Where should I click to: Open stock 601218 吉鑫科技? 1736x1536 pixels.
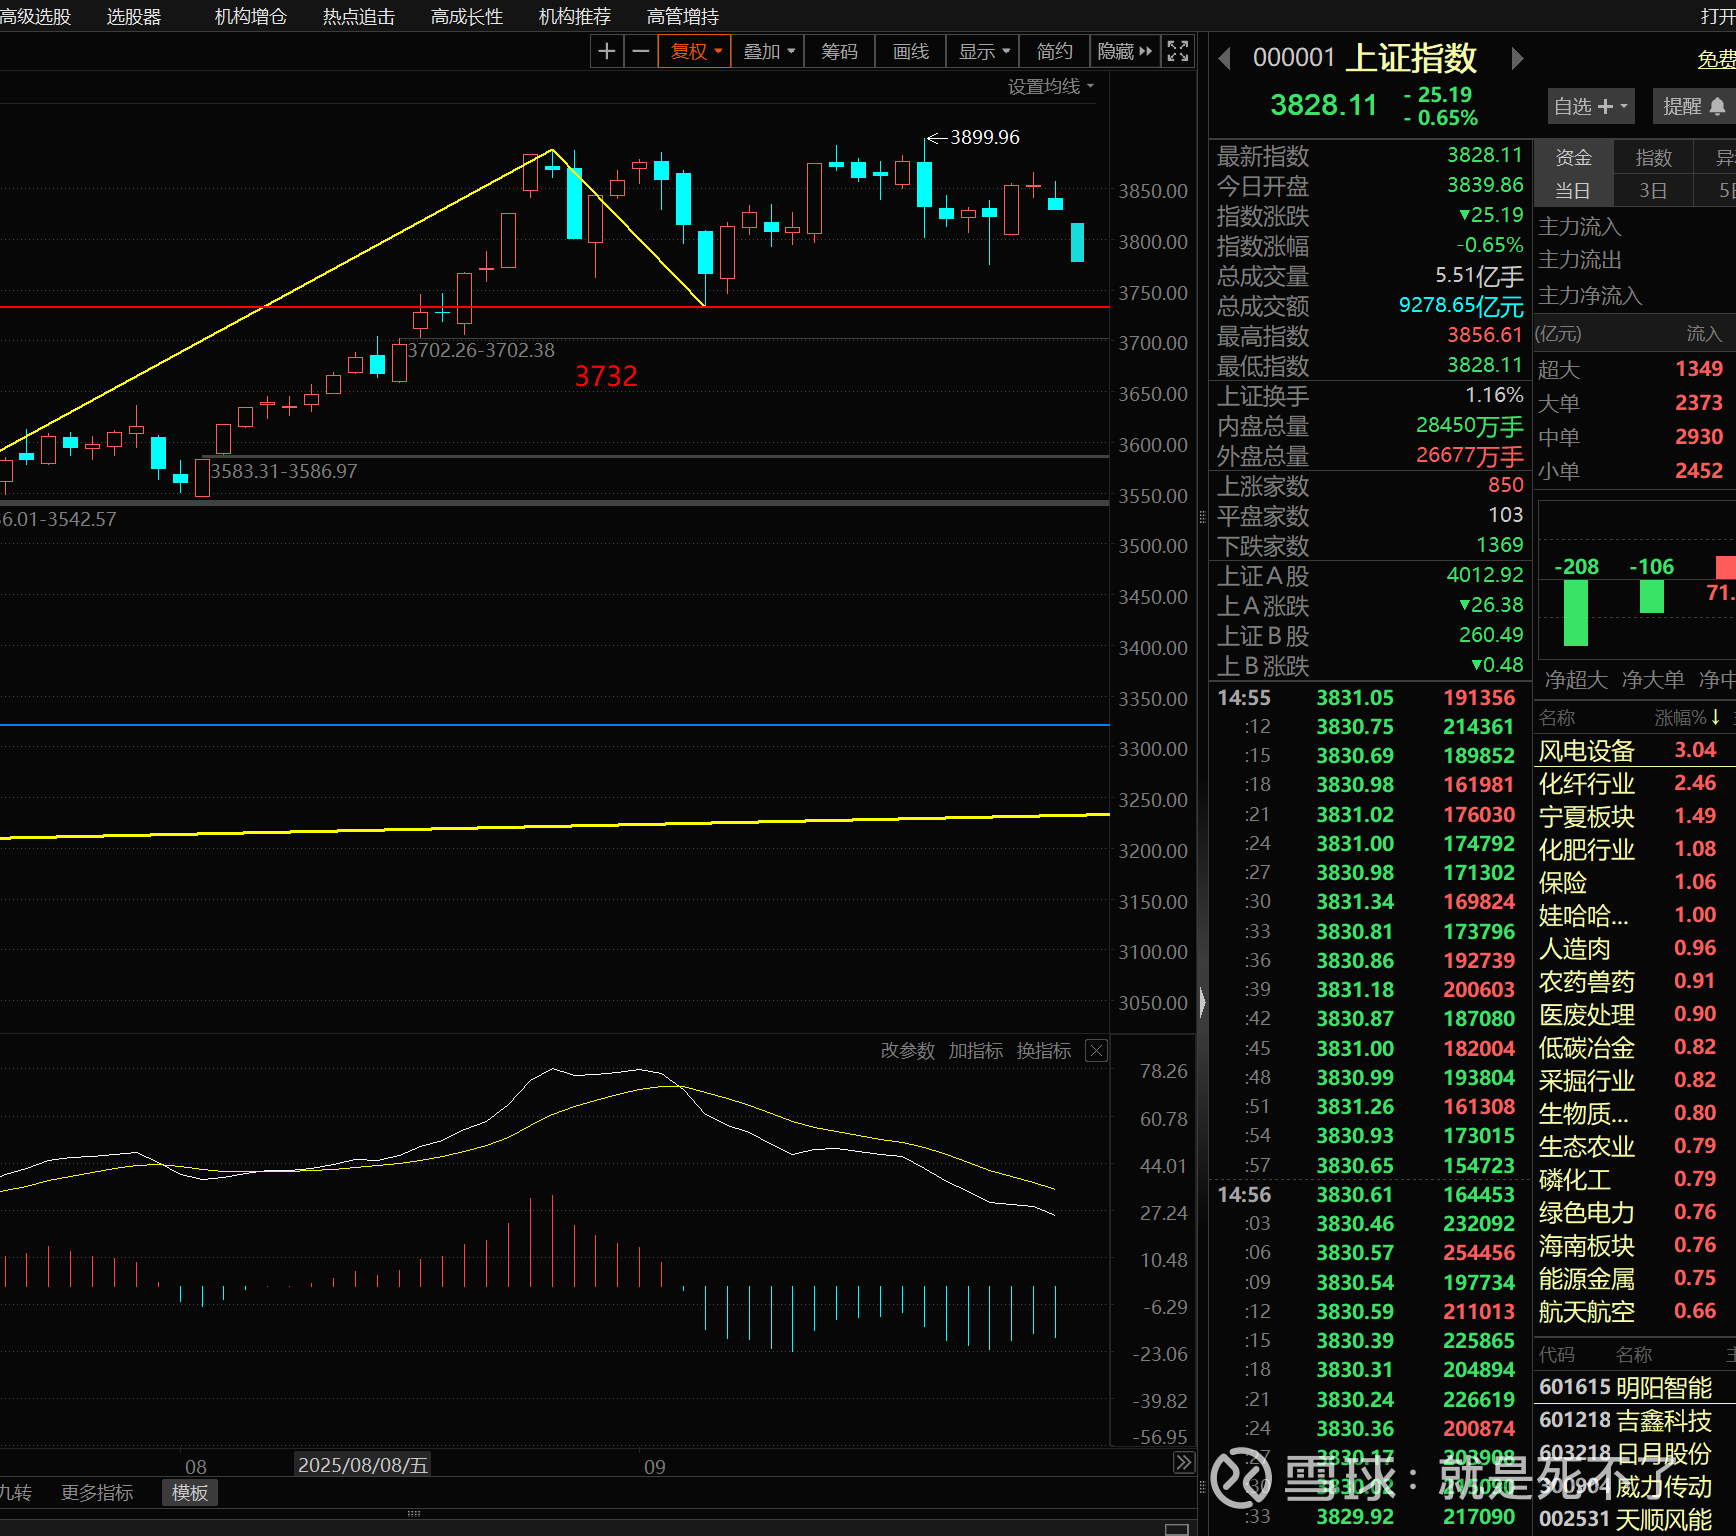tap(1634, 1420)
